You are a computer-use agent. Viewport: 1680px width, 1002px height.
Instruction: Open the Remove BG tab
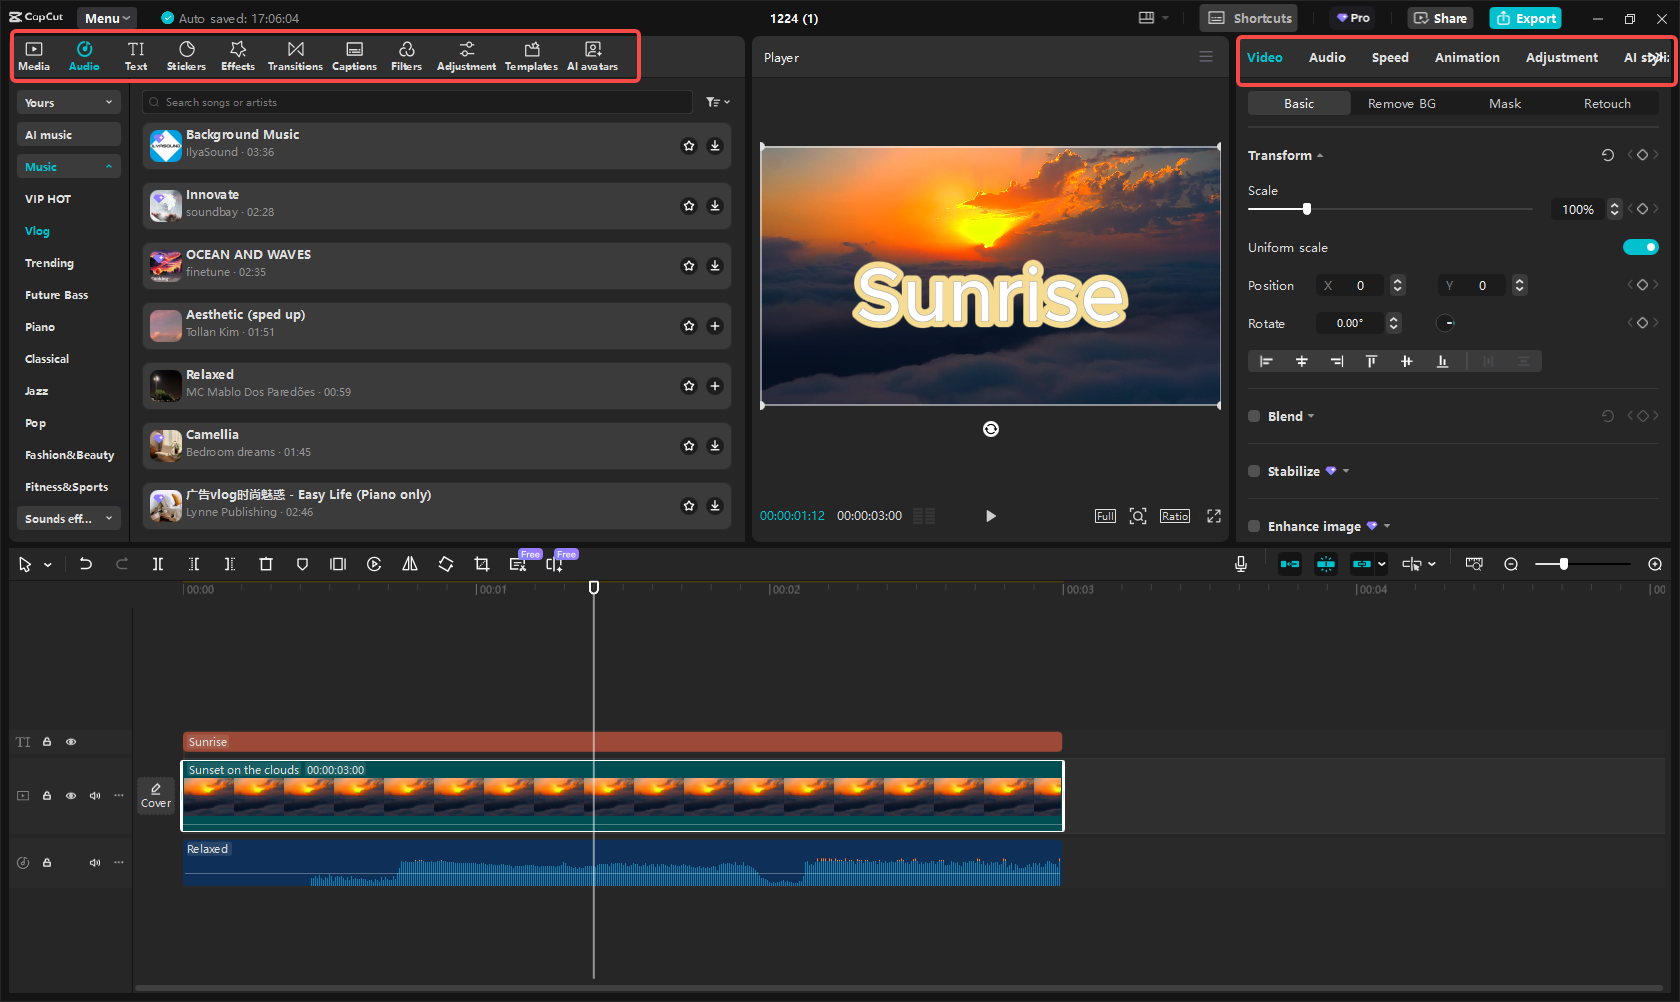point(1401,104)
